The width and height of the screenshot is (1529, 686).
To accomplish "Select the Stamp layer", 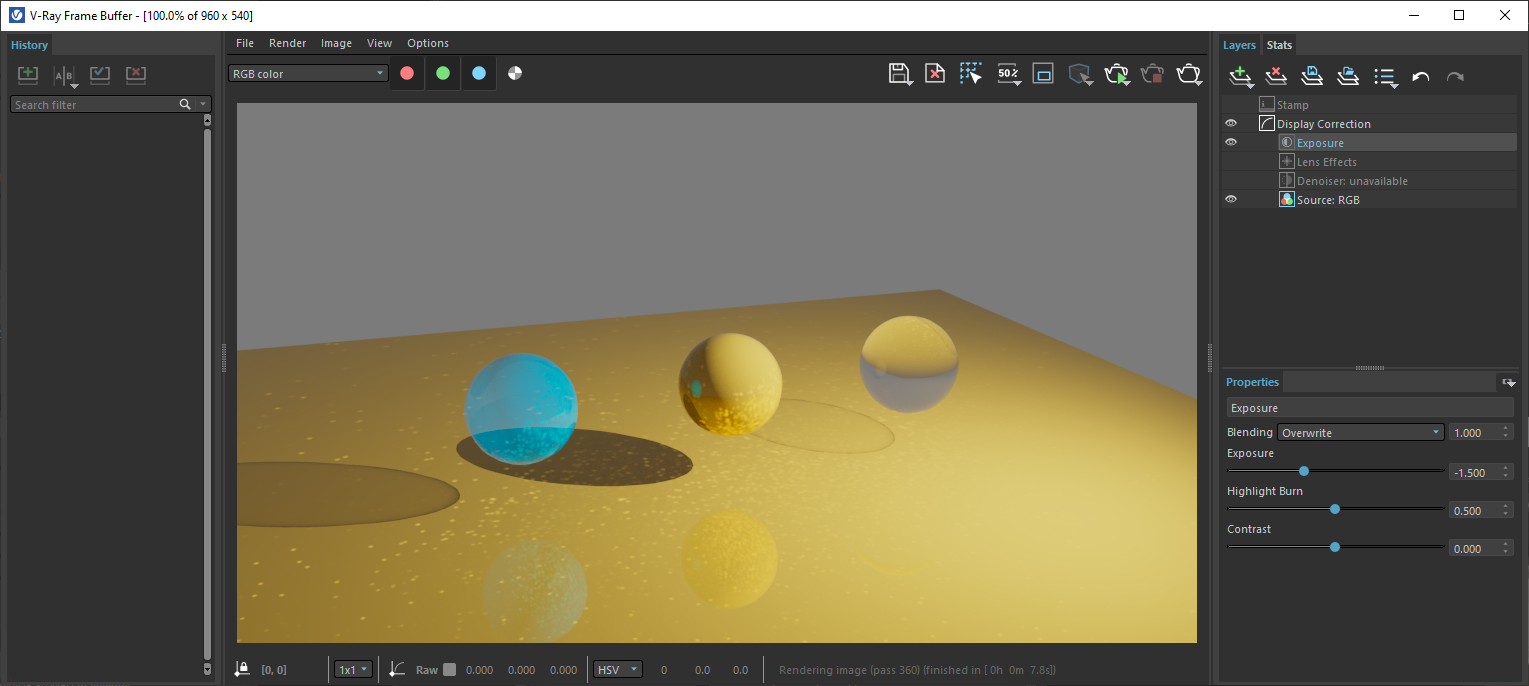I will coord(1292,105).
